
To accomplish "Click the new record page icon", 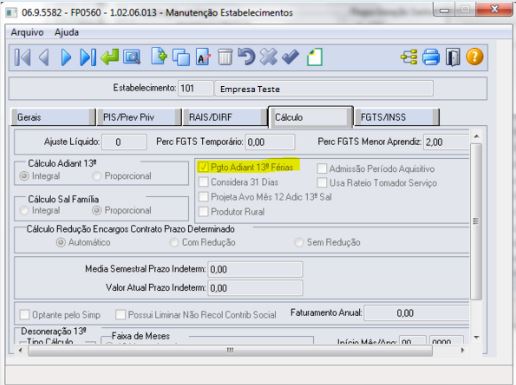I will pyautogui.click(x=159, y=57).
